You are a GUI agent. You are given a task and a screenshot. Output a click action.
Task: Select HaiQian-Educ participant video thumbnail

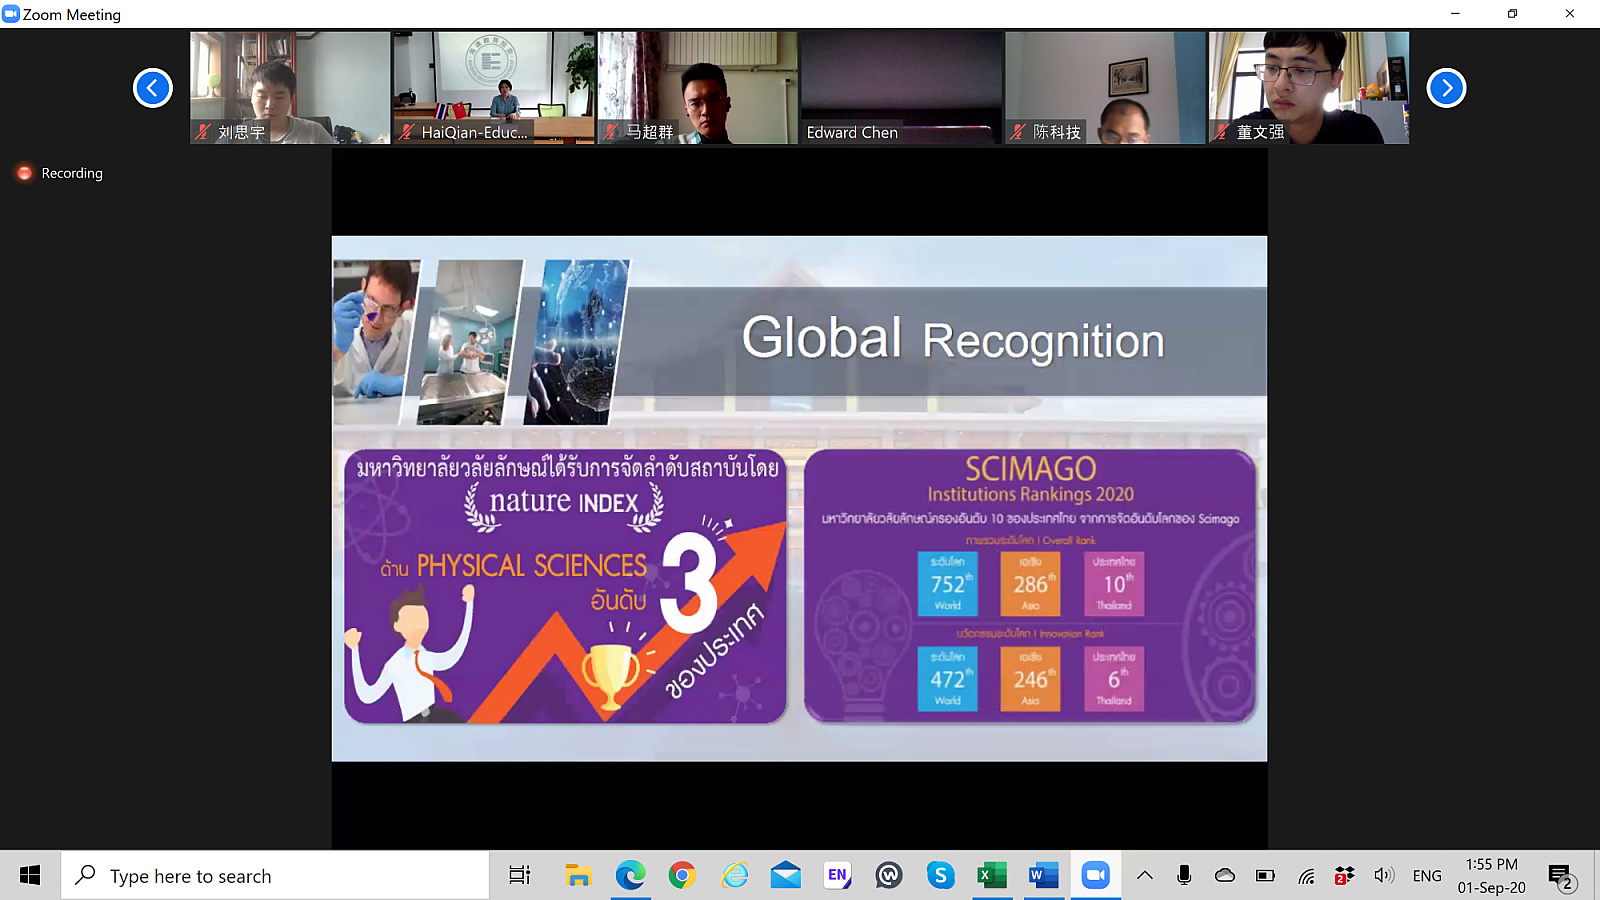tap(494, 87)
